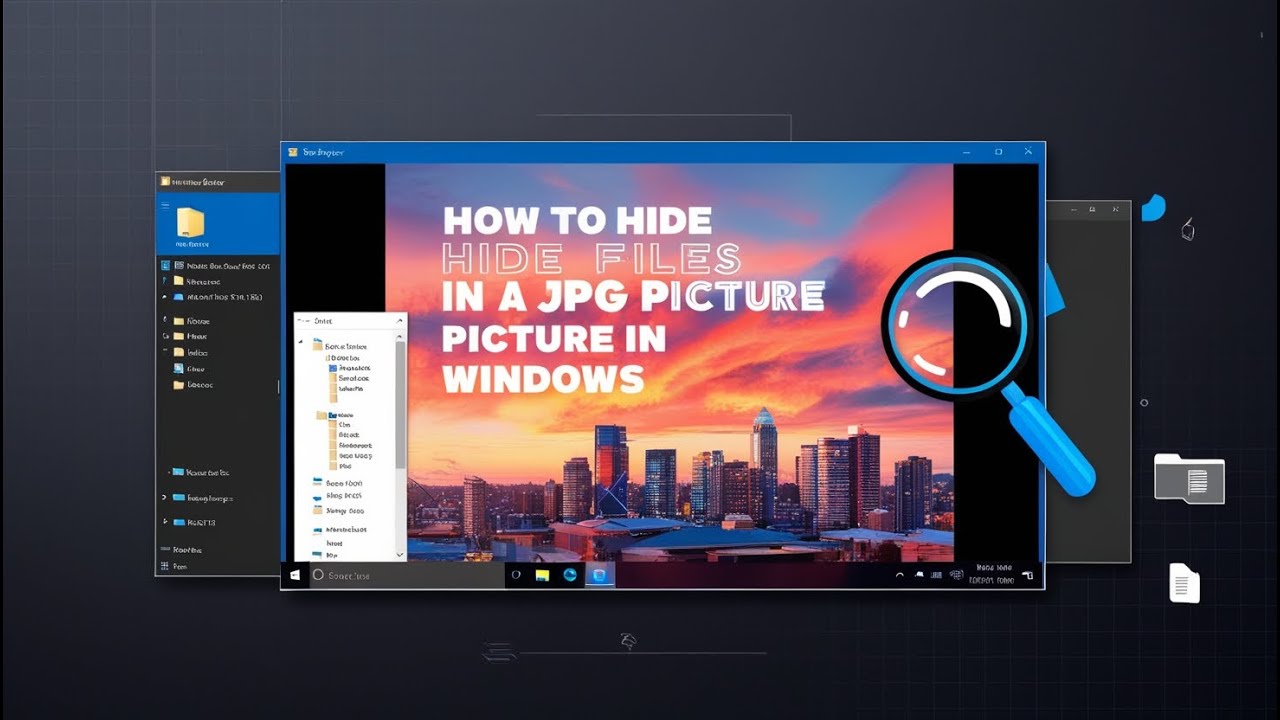The height and width of the screenshot is (720, 1280).
Task: Maximize the rear window behind the photo viewer
Action: pos(1093,210)
